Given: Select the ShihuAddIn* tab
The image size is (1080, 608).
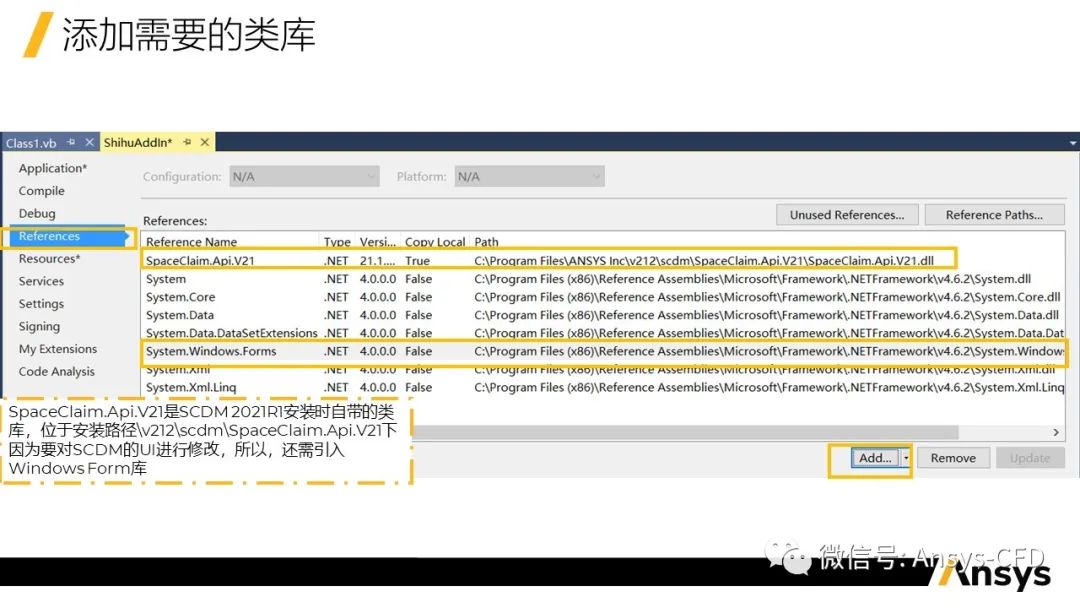Looking at the screenshot, I should tap(138, 143).
